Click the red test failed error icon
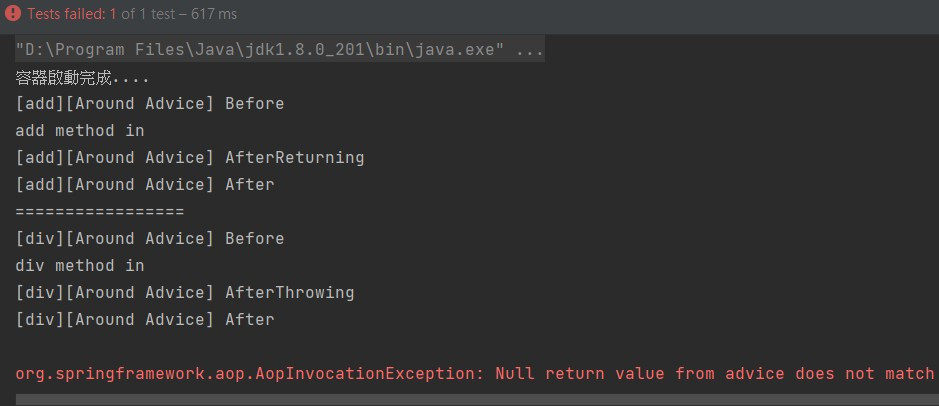The width and height of the screenshot is (939, 406). pyautogui.click(x=12, y=13)
